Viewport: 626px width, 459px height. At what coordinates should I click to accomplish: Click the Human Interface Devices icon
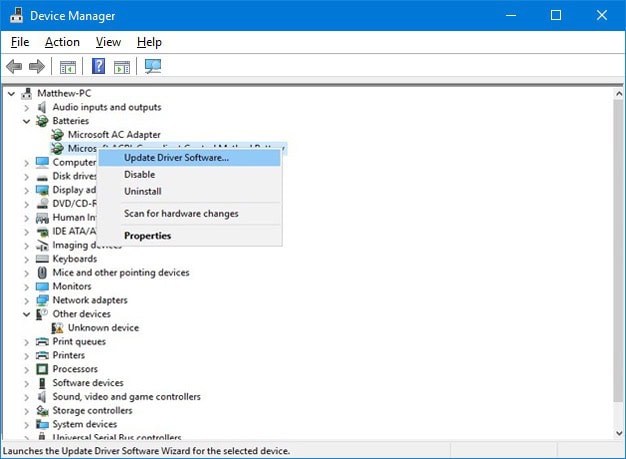[42, 218]
